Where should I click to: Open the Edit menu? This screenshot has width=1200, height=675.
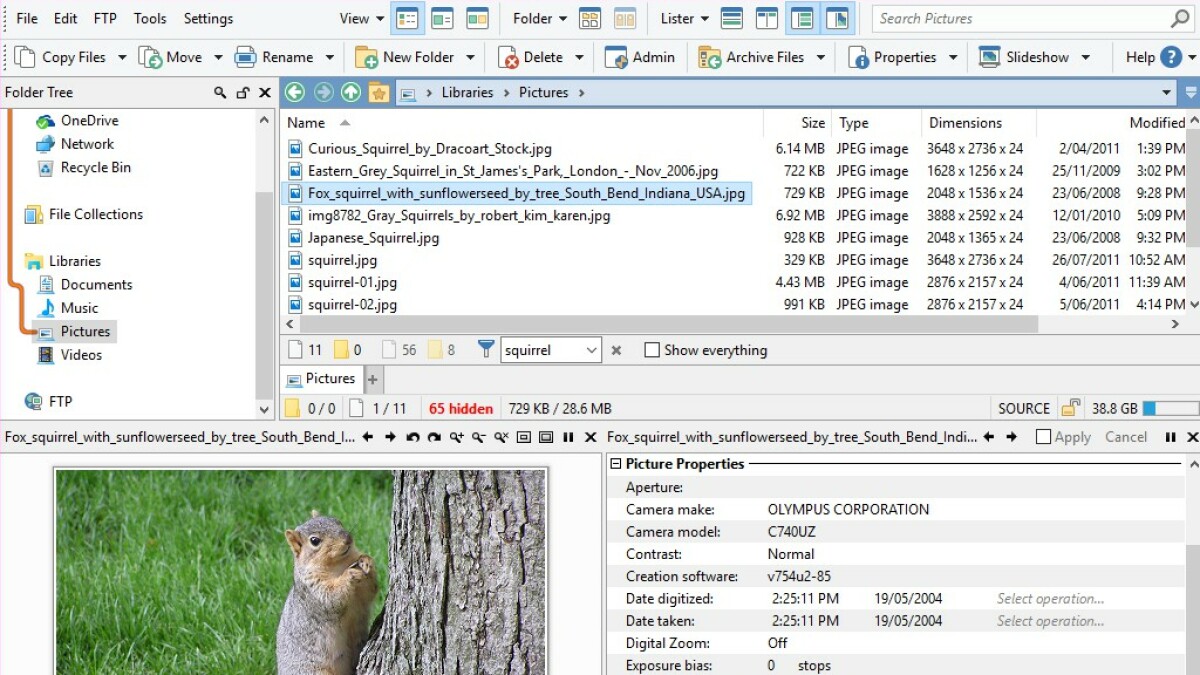(66, 18)
